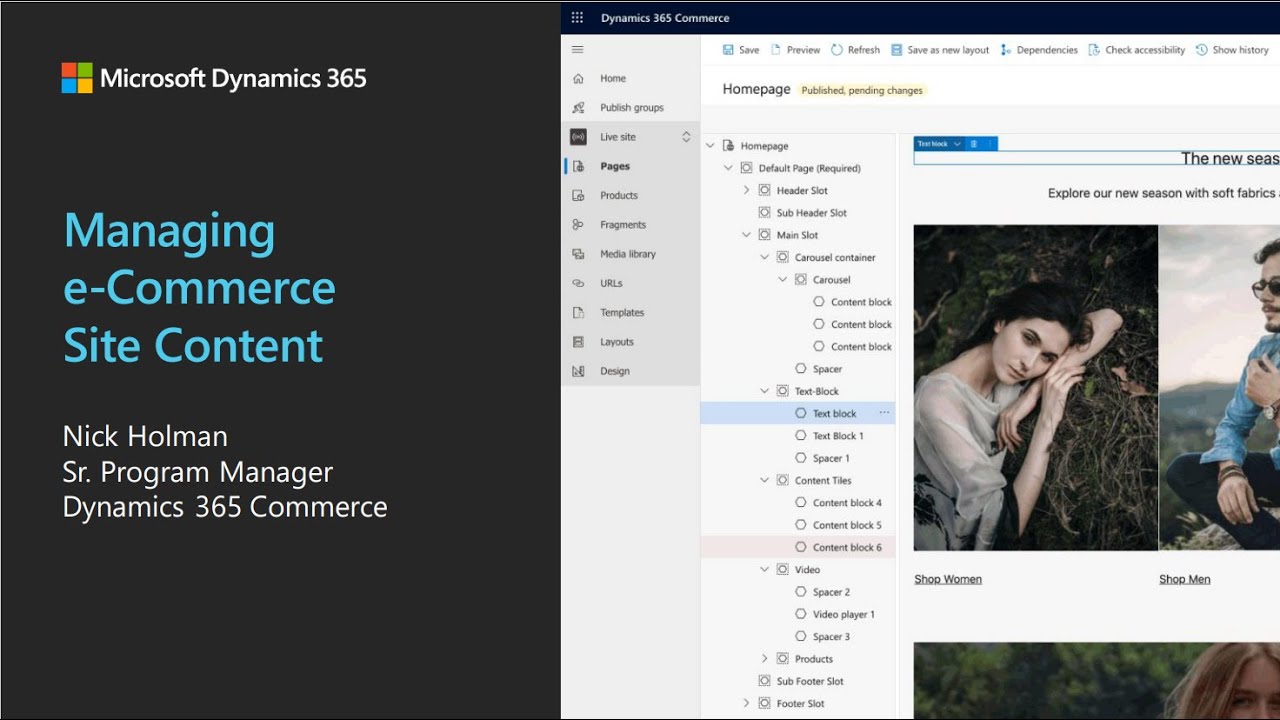Collapse the Text-Block container node
Viewport: 1280px width, 720px height.
click(x=764, y=391)
